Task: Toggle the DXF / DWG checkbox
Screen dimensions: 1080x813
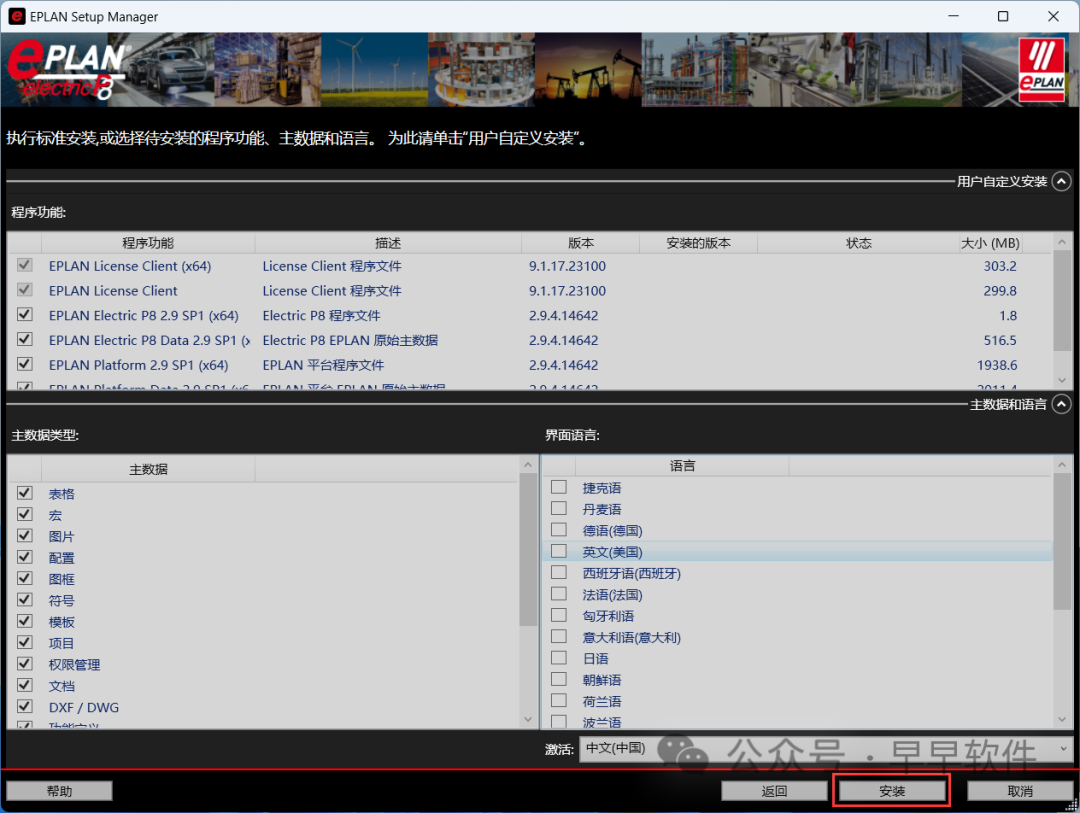Action: point(25,707)
